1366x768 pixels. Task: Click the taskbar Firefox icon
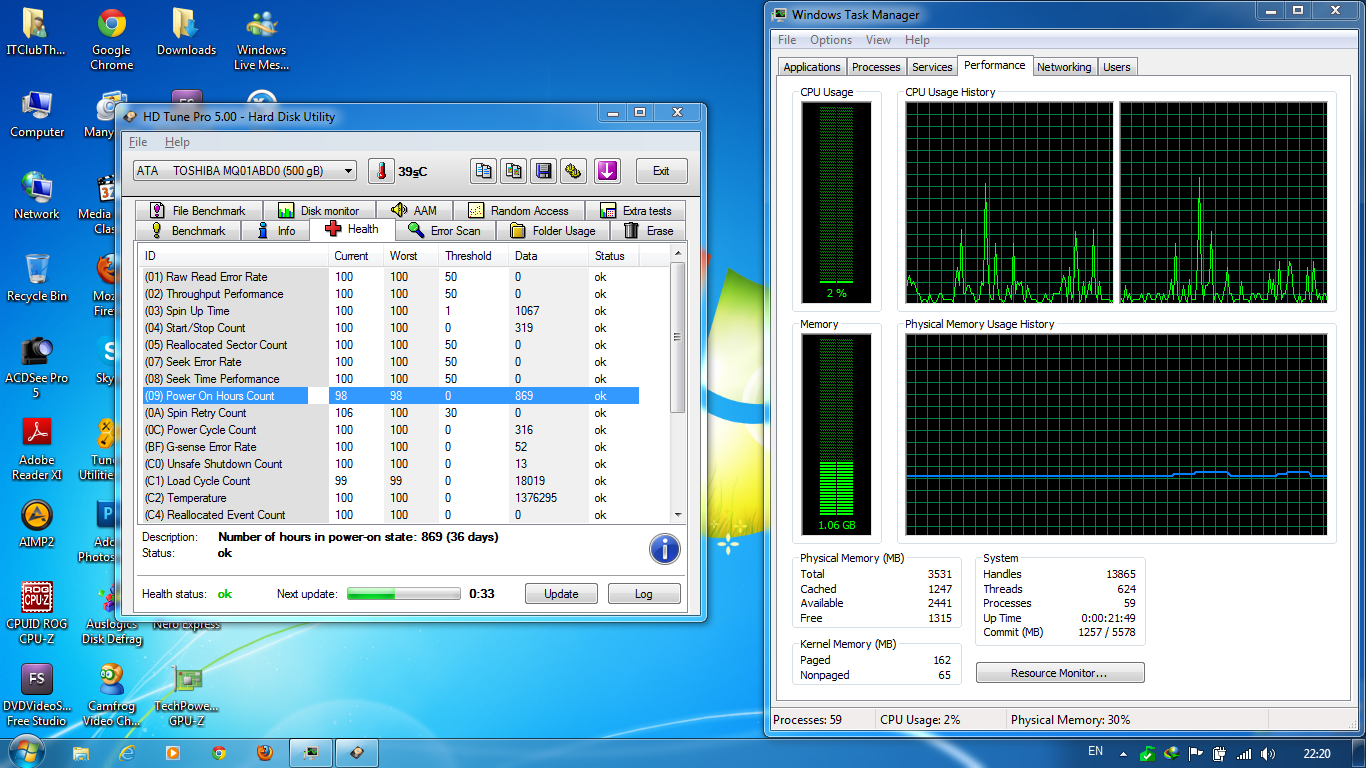click(264, 752)
